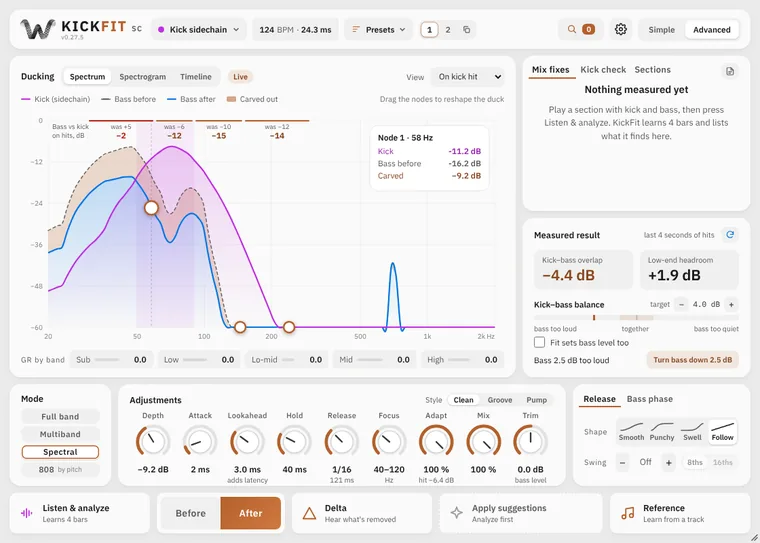Select Full band mode
Screen dimensions: 760x543
coord(60,416)
